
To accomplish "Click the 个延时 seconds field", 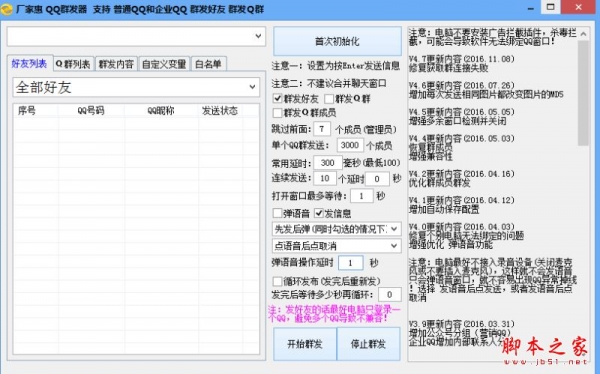I will (377, 179).
